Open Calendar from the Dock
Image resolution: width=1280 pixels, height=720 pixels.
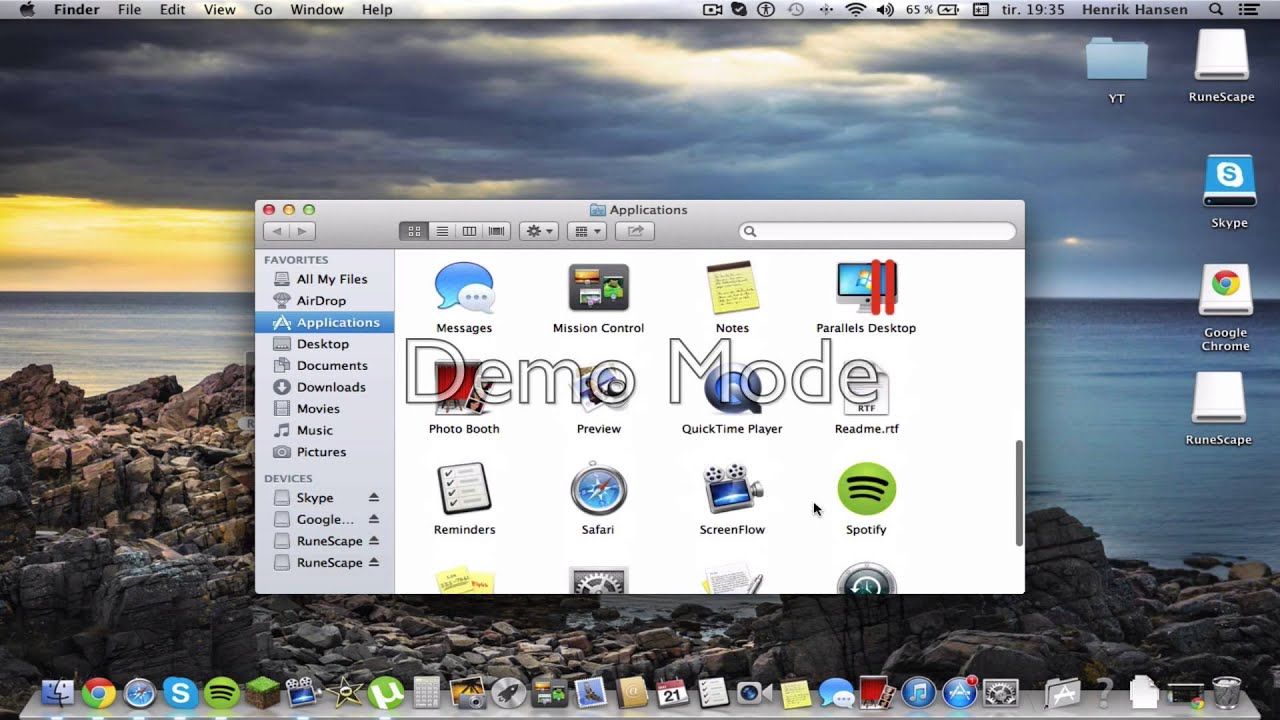coord(672,692)
